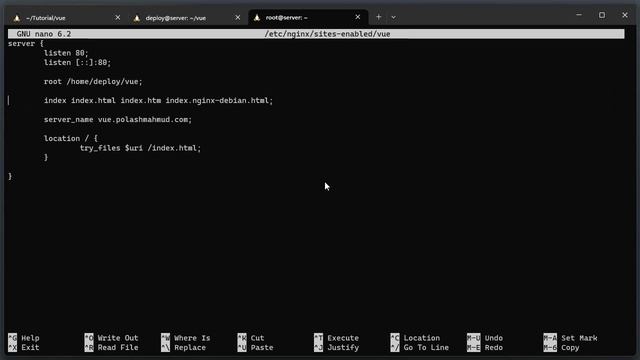The width and height of the screenshot is (640, 360).
Task: Place cursor on 'listen 80;' line
Action: (x=66, y=53)
